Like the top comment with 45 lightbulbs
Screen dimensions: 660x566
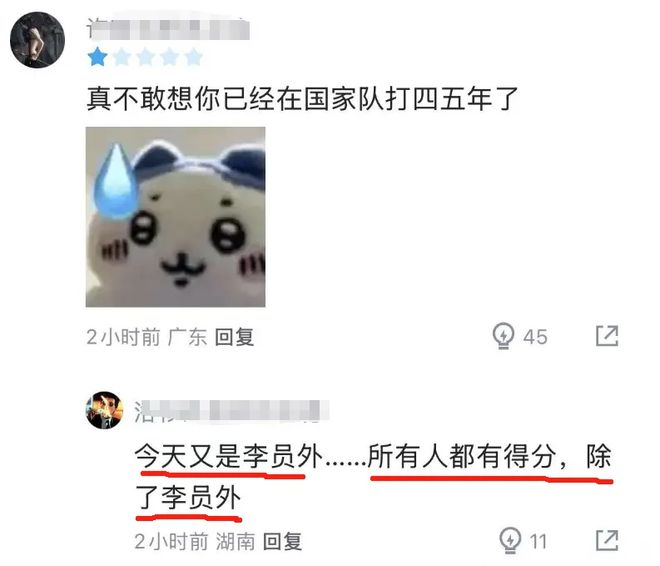pyautogui.click(x=503, y=336)
